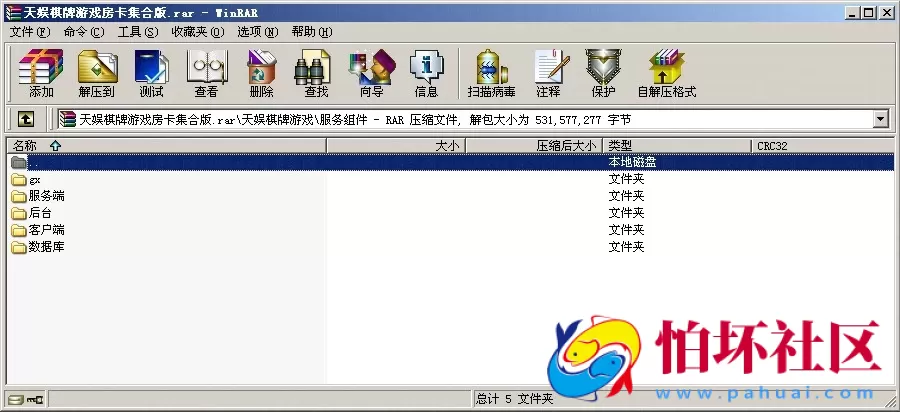
Task: Sort by the 类型 column header
Action: point(677,146)
